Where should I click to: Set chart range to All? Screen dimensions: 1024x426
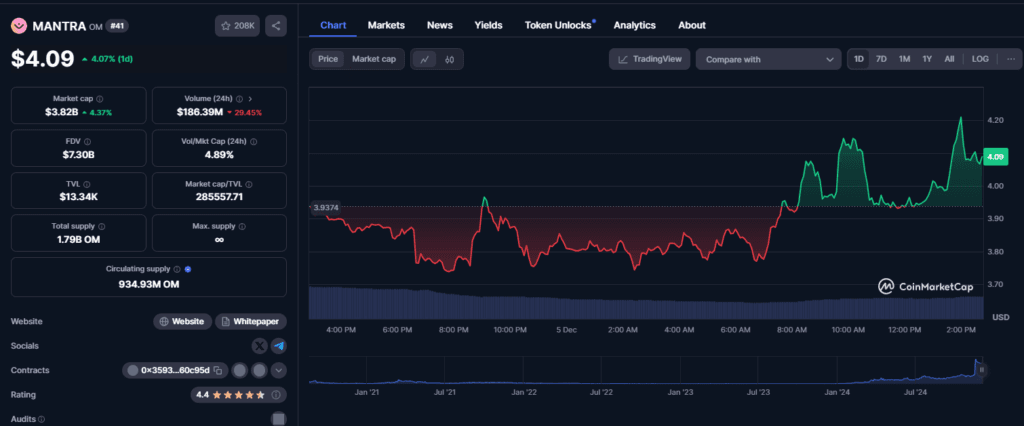coord(949,59)
